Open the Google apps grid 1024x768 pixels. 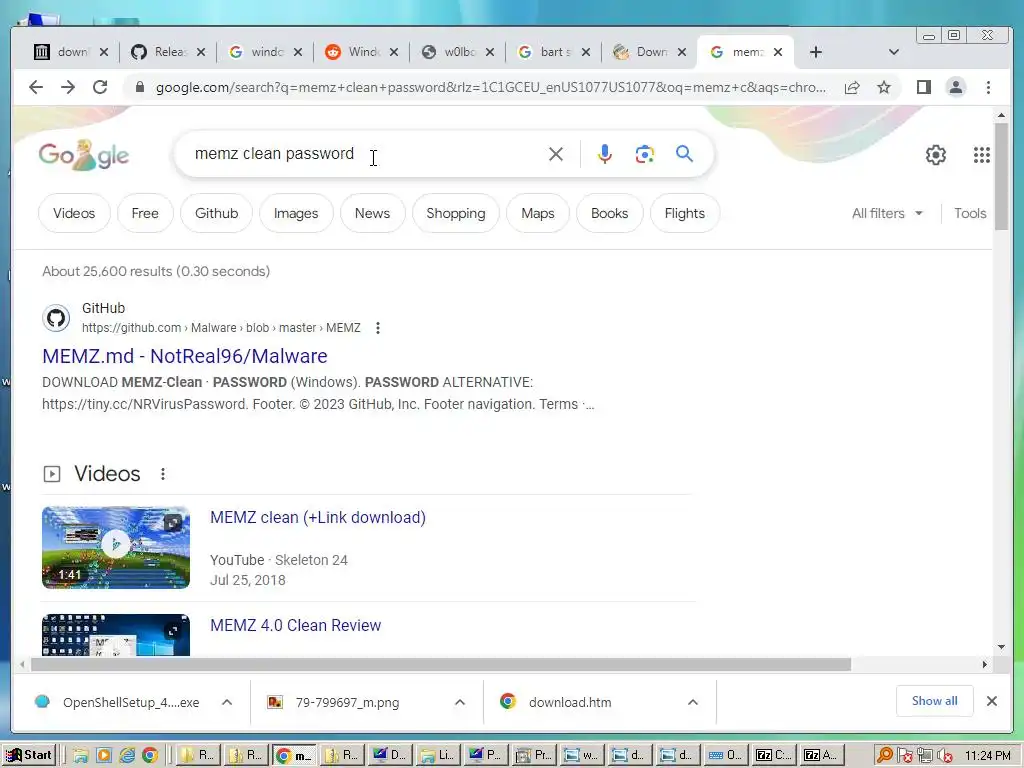982,155
